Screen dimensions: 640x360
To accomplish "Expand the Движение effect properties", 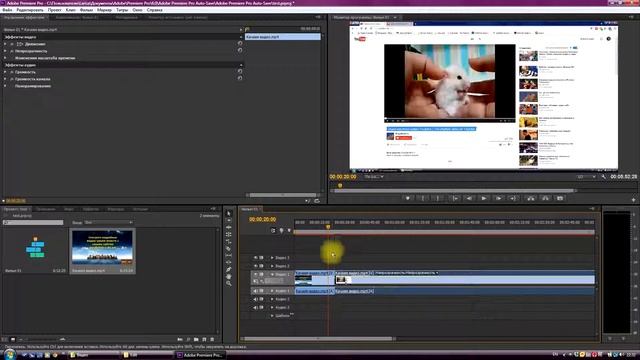I will coord(5,44).
